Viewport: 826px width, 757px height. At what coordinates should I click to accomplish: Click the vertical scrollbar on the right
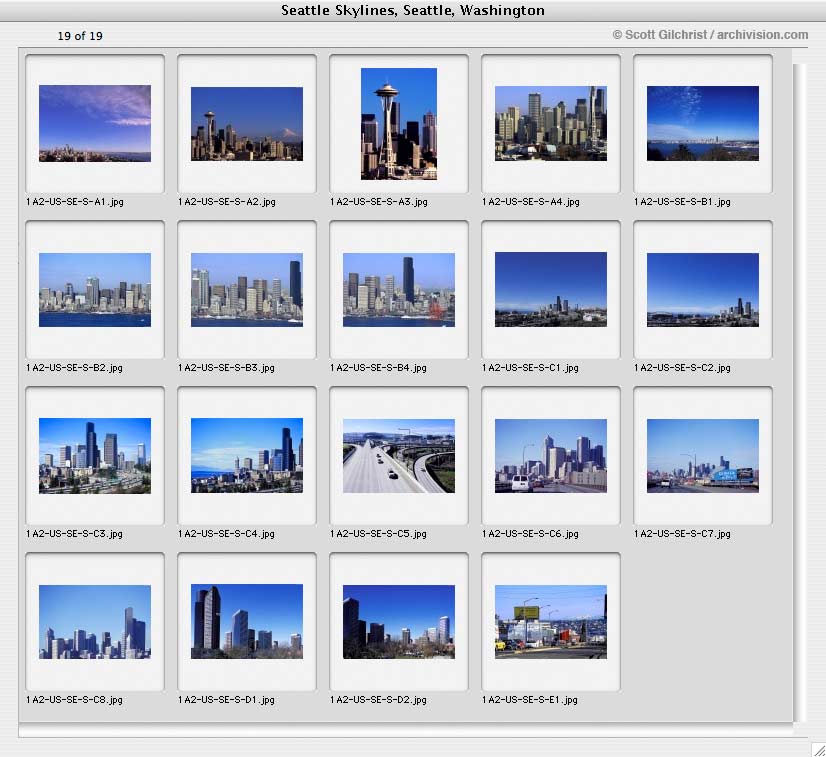(x=800, y=392)
